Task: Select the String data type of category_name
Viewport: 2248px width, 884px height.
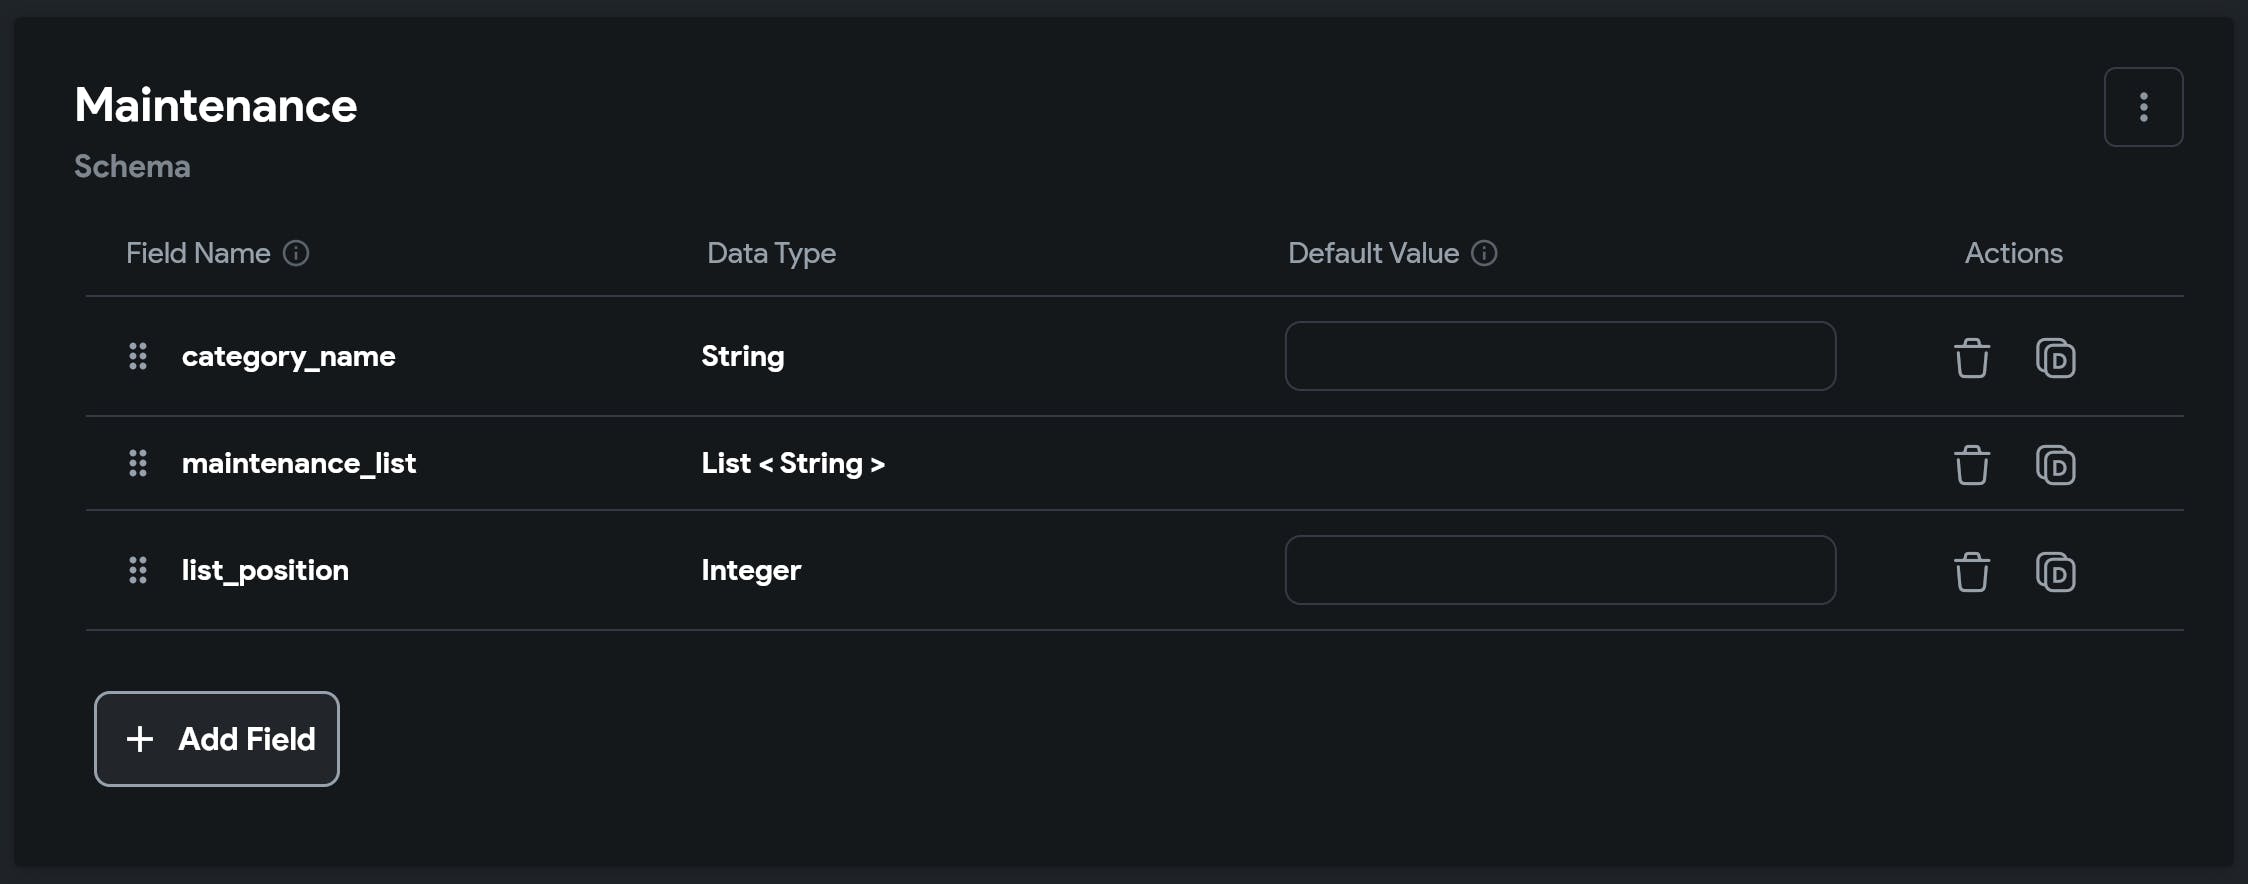Action: pos(742,356)
